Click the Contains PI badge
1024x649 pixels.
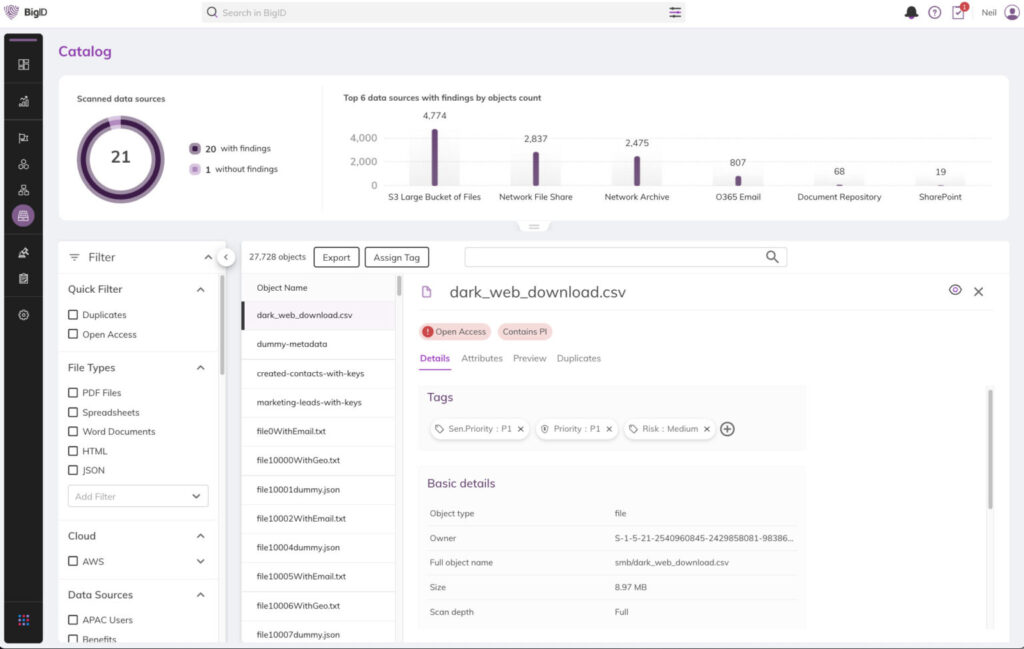coord(524,332)
